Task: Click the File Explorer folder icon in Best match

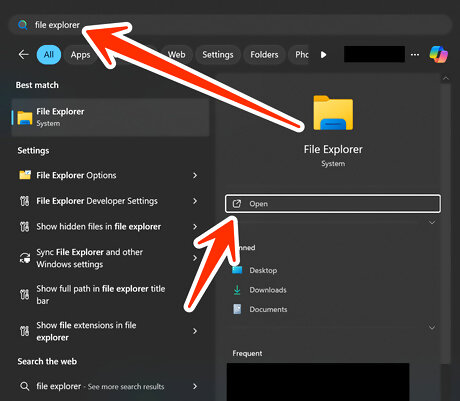Action: coord(25,118)
